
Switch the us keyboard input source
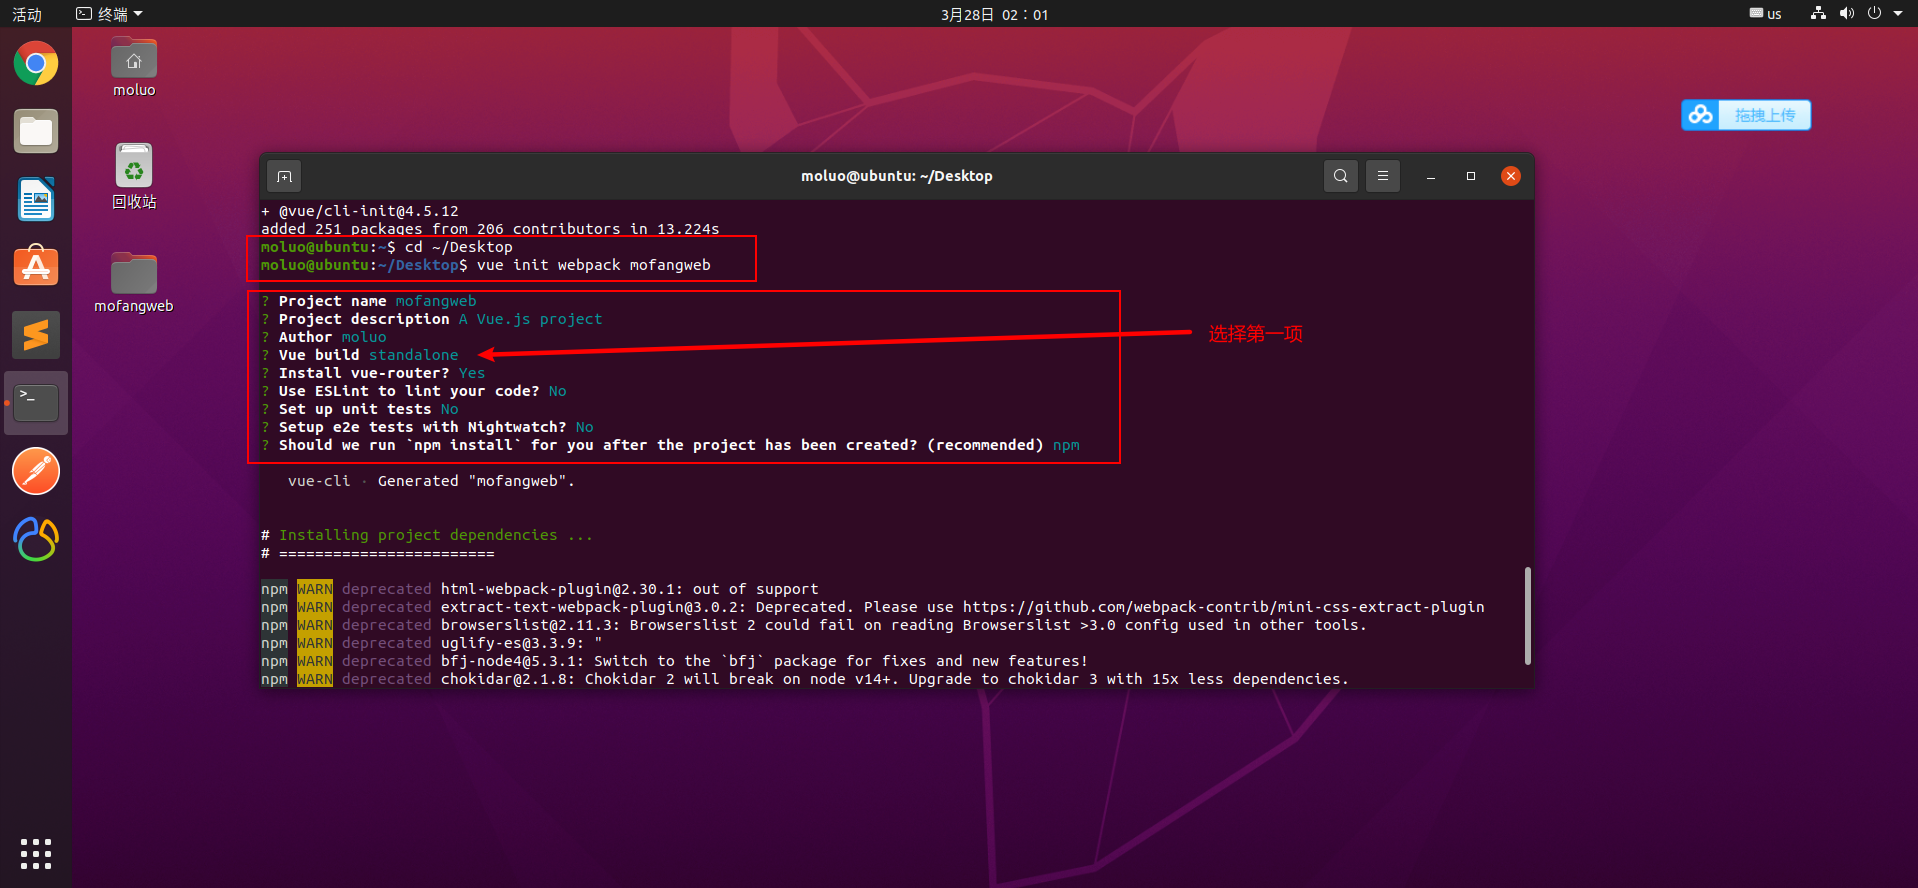[1766, 14]
